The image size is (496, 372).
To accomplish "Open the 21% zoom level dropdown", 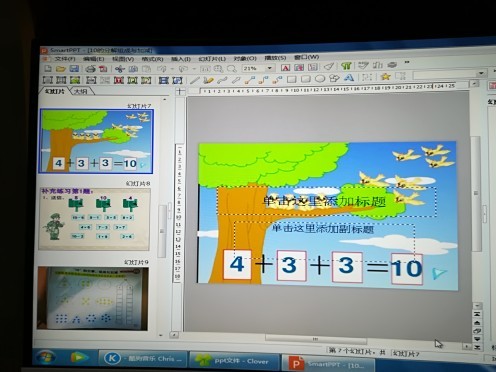I will [270, 68].
